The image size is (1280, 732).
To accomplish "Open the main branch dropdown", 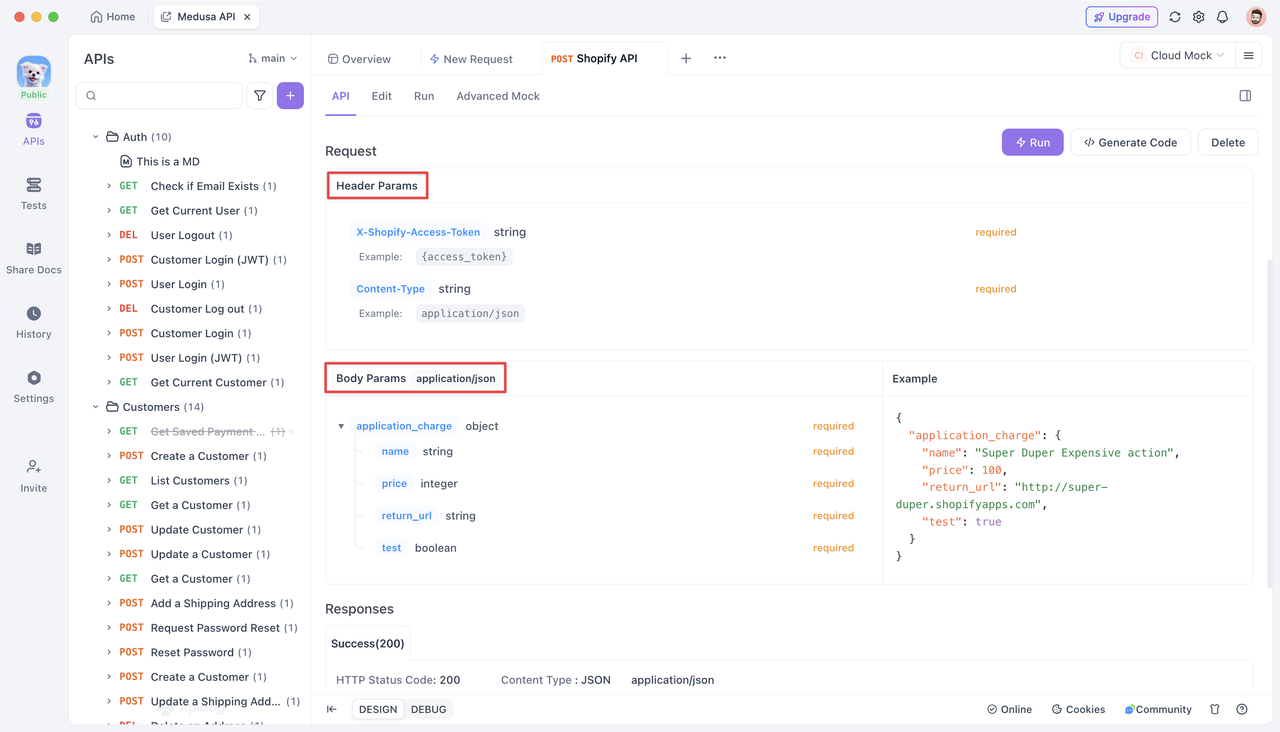I will click(x=273, y=59).
